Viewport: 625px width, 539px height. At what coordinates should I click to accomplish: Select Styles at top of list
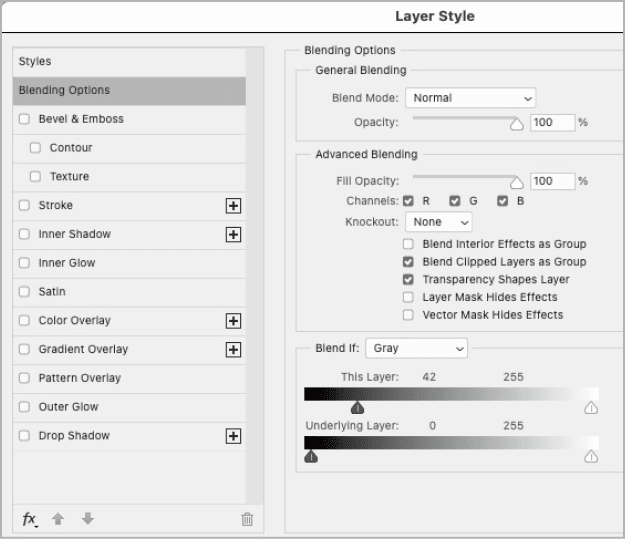point(129,62)
